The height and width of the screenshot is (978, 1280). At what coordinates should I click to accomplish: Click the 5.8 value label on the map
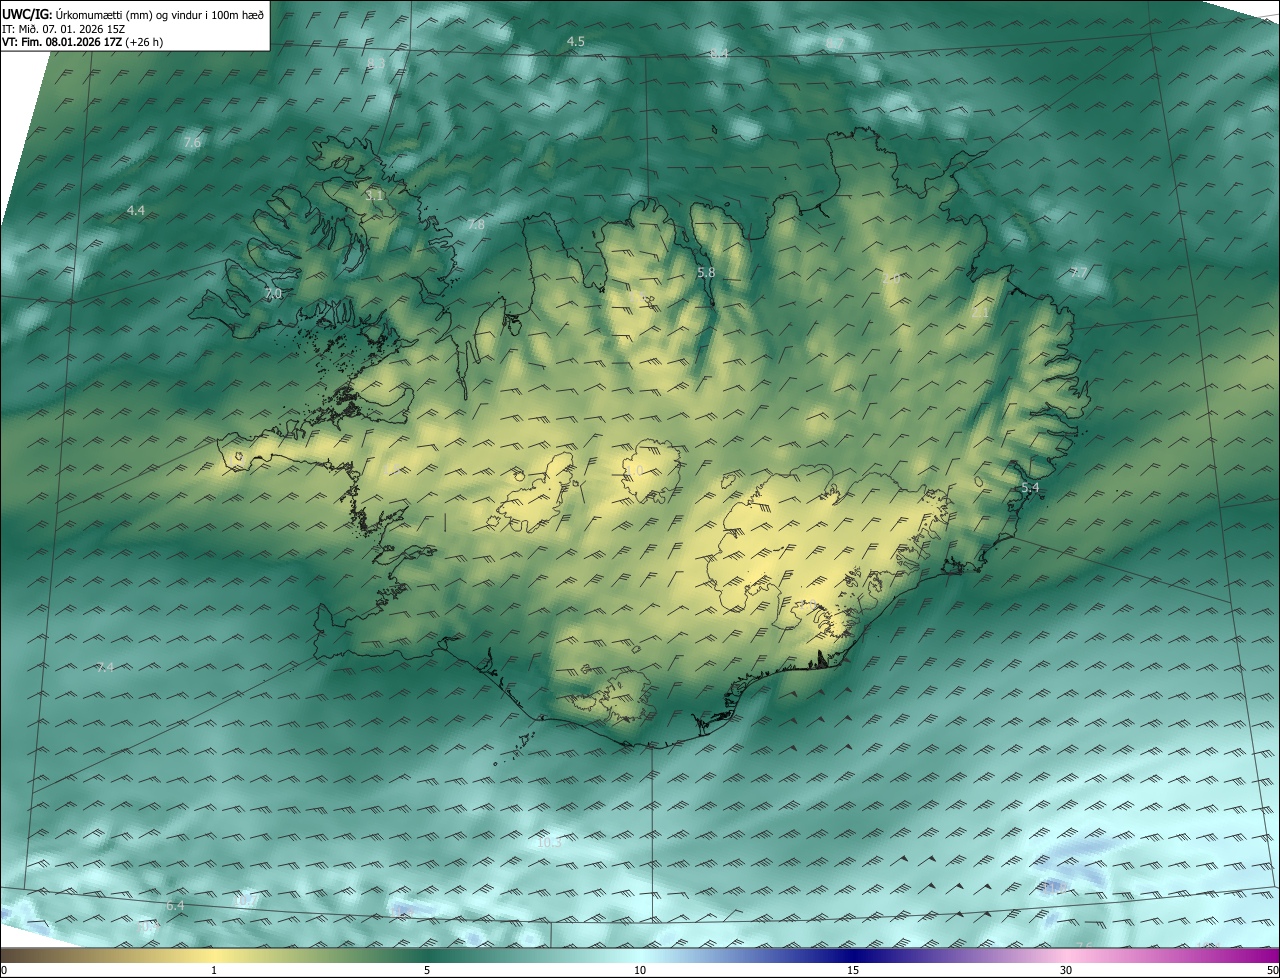point(706,272)
